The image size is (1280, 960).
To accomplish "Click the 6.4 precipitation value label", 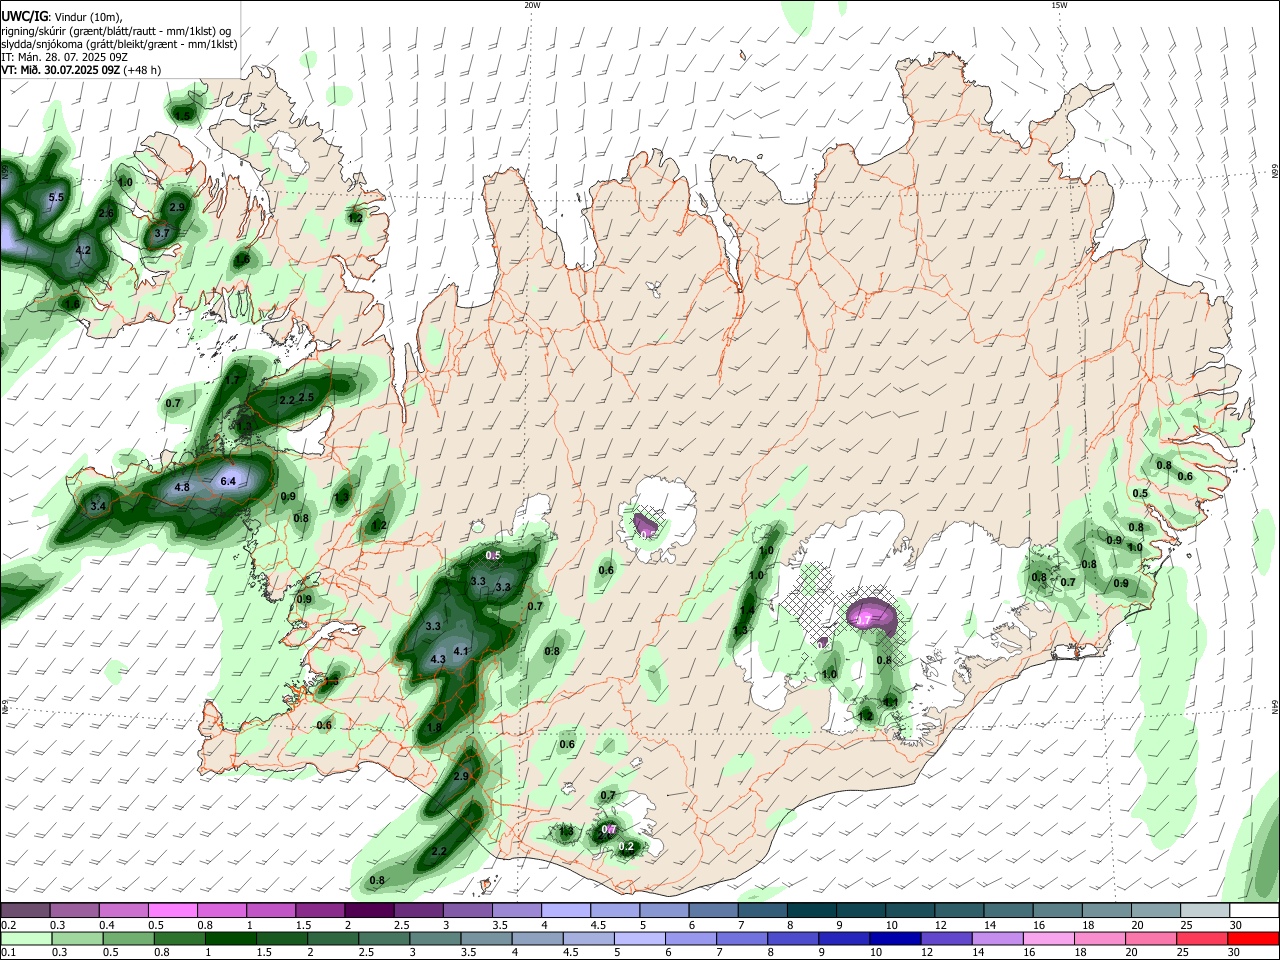I will 228,481.
